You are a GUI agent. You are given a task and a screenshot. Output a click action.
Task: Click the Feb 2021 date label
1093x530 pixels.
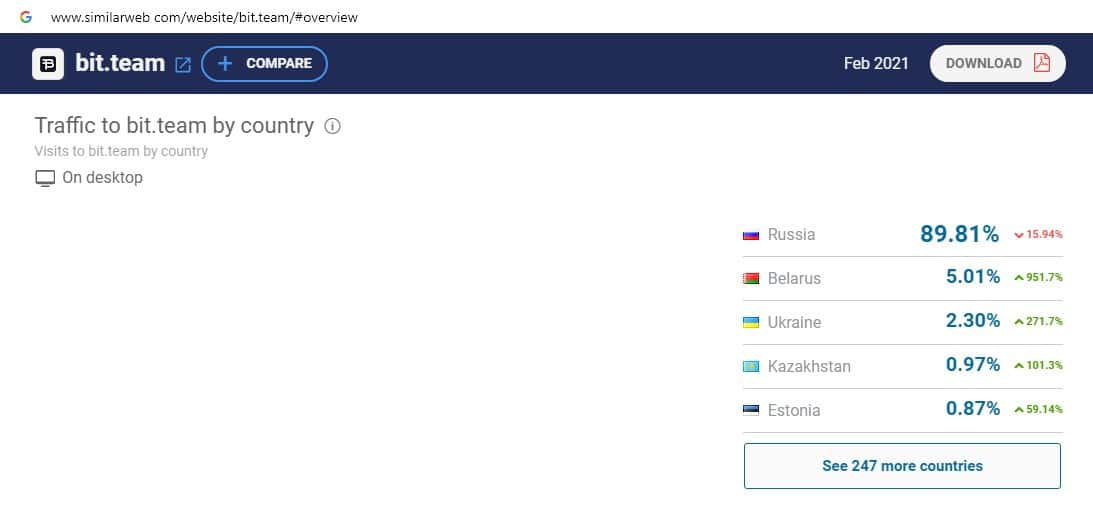click(876, 63)
